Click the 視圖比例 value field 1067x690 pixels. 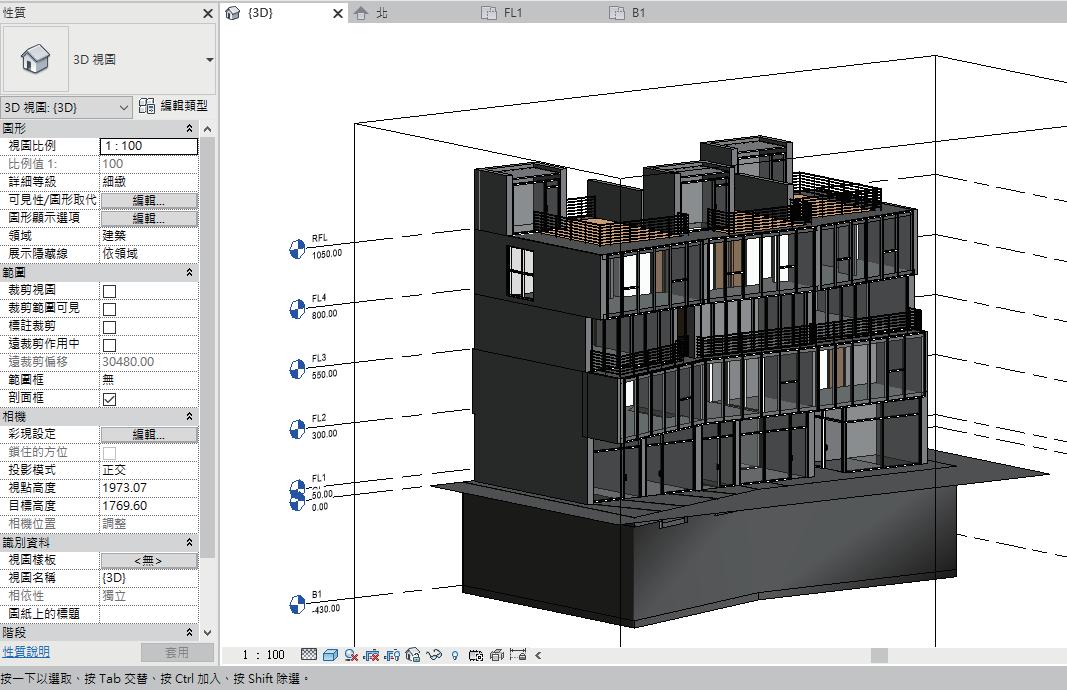coord(148,146)
